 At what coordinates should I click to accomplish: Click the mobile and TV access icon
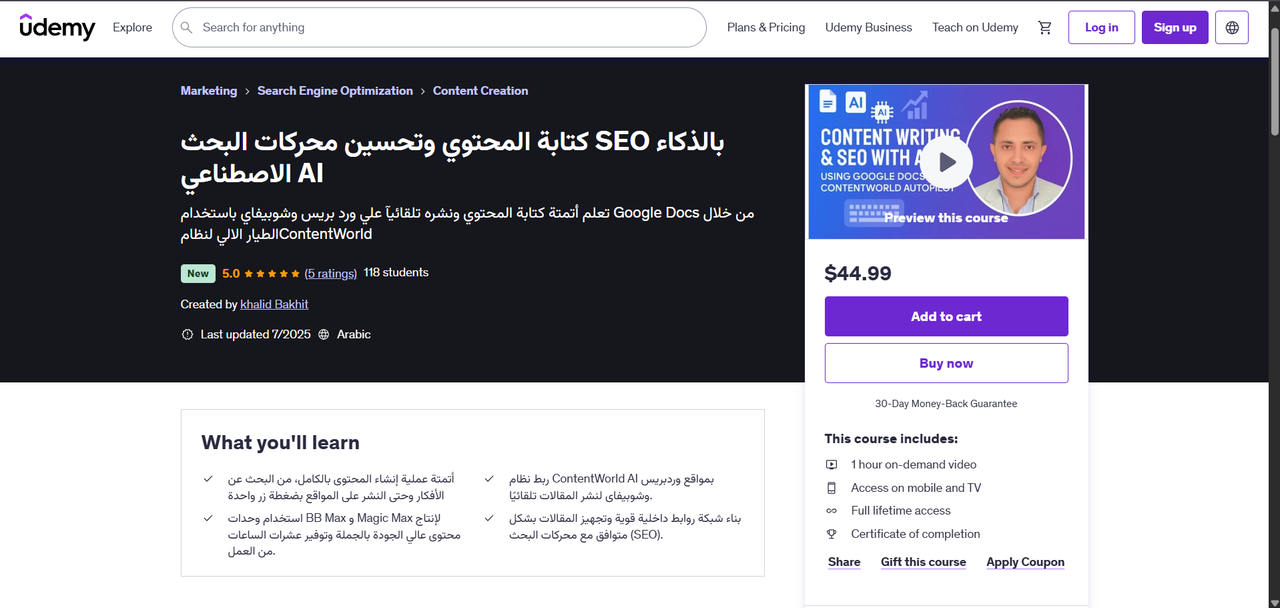(x=831, y=488)
